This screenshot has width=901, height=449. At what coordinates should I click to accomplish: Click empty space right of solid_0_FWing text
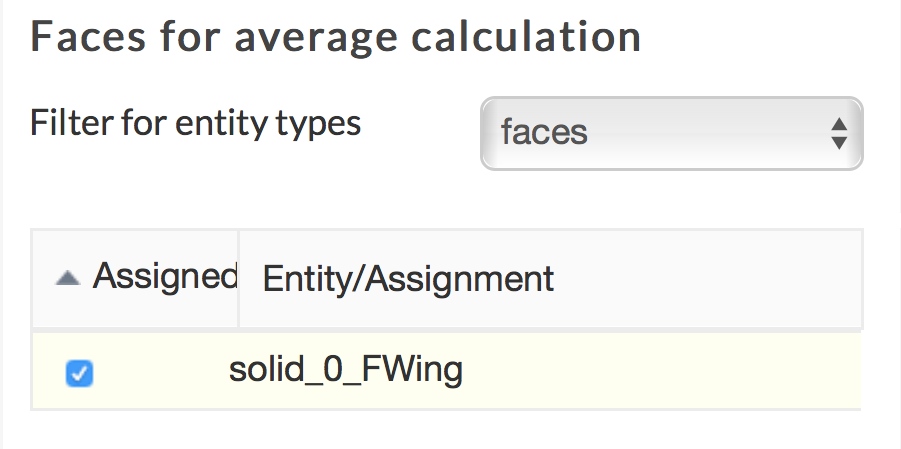[660, 371]
